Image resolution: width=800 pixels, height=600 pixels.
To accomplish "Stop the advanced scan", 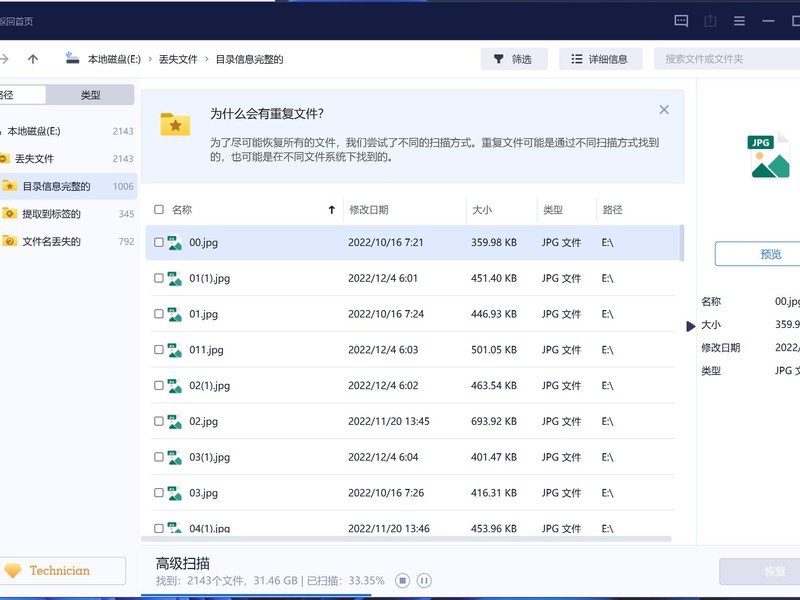I will (x=402, y=580).
